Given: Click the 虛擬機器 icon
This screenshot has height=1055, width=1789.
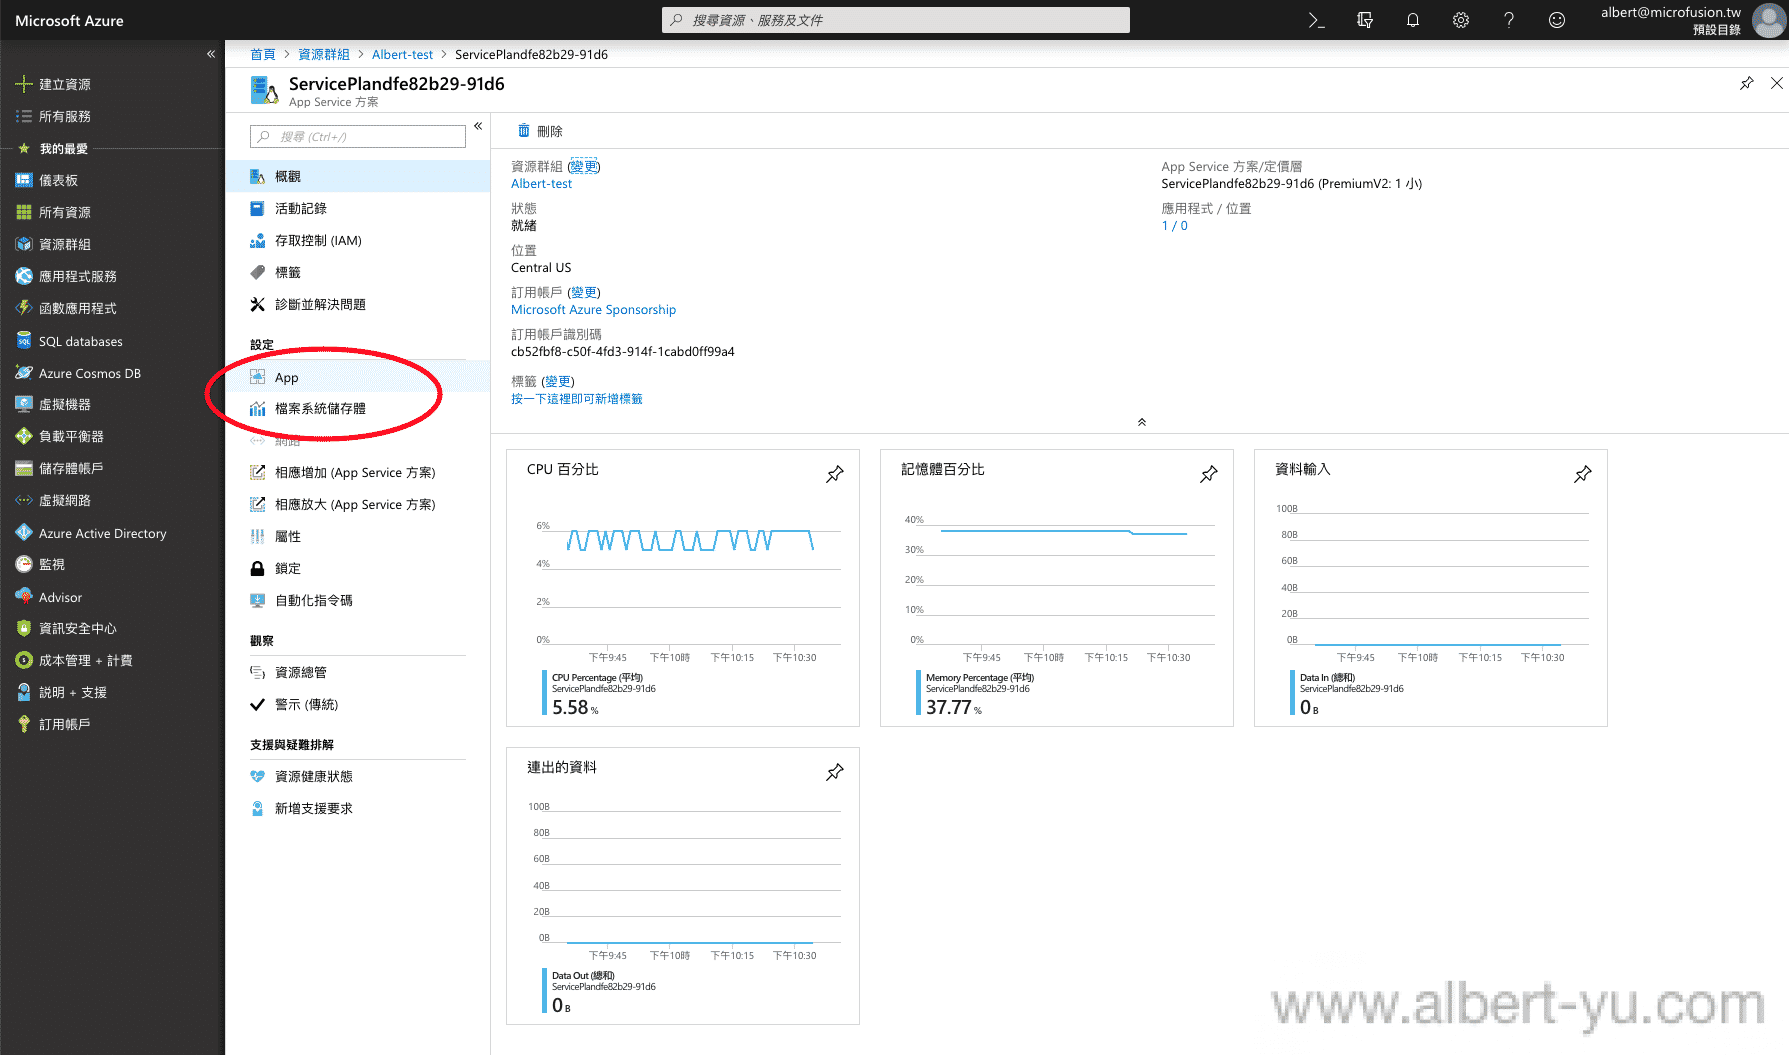Looking at the screenshot, I should (x=24, y=404).
